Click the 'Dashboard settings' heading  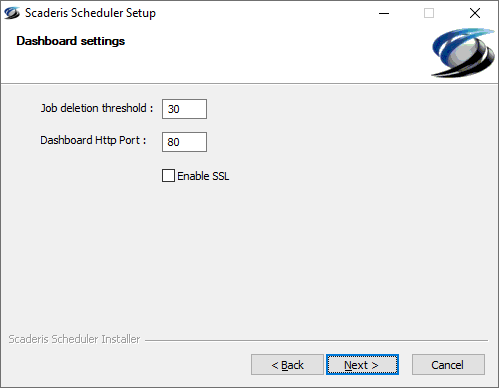click(71, 41)
